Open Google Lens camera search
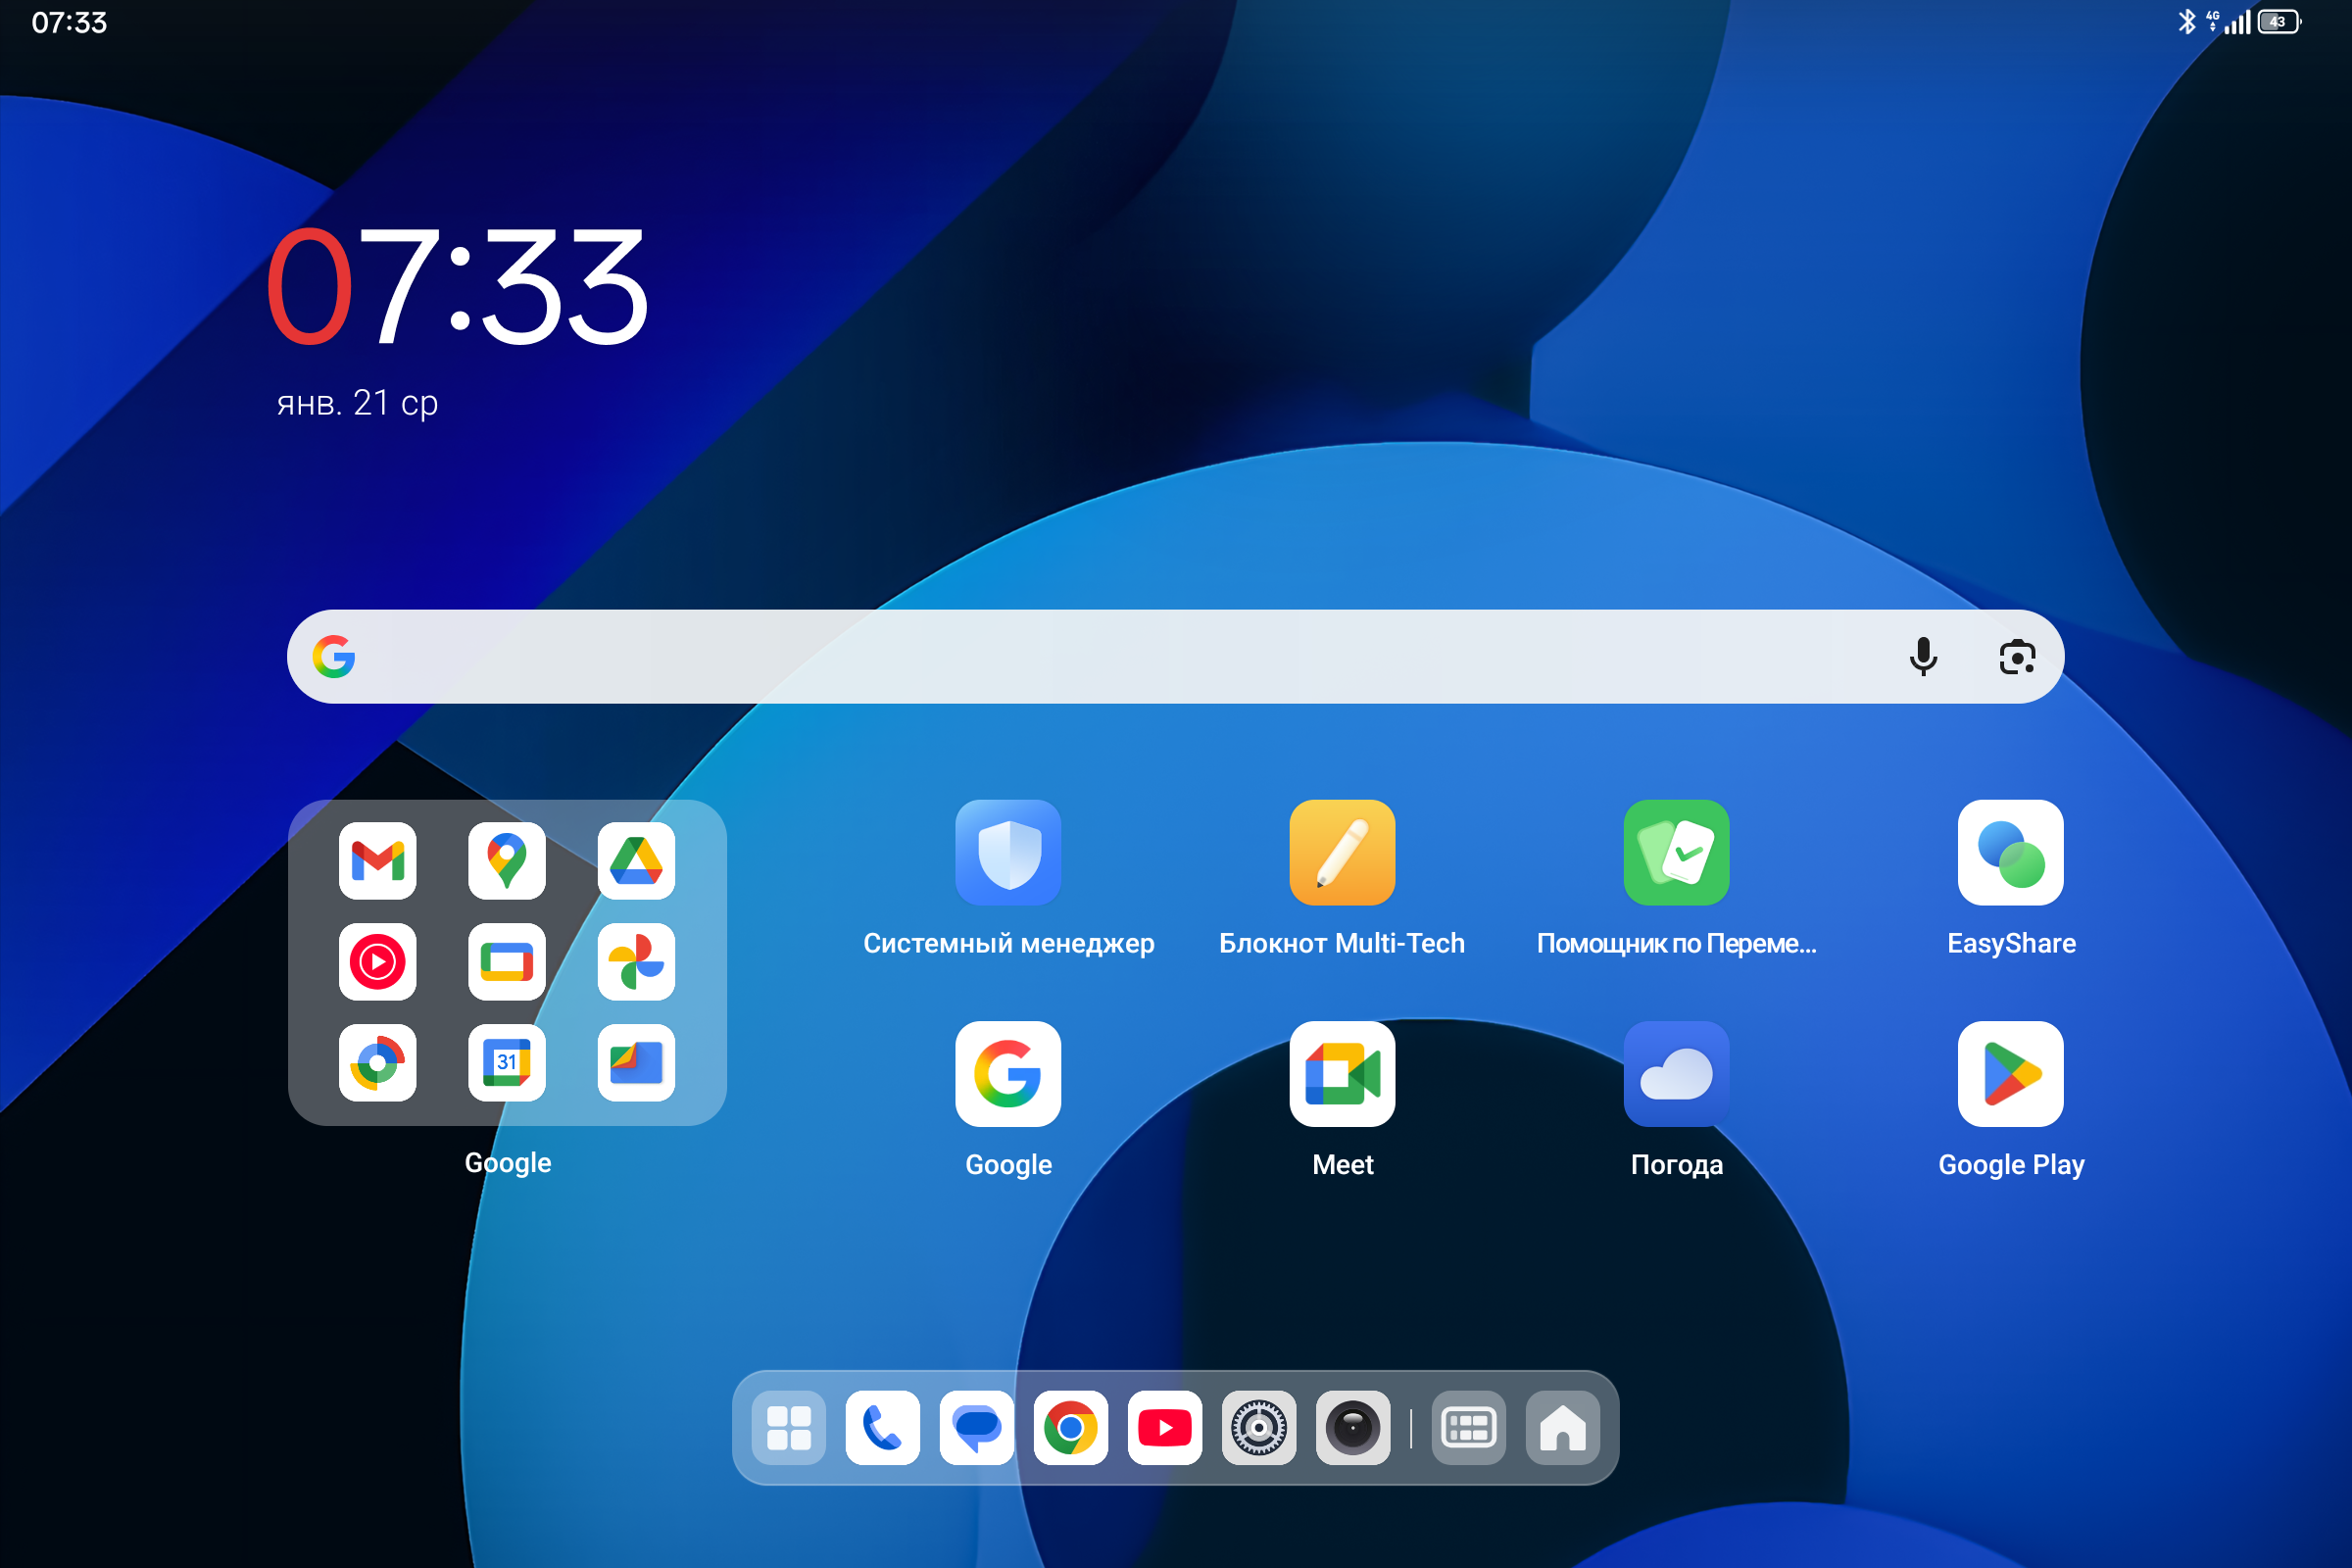Image resolution: width=2352 pixels, height=1568 pixels. pyautogui.click(x=2017, y=657)
